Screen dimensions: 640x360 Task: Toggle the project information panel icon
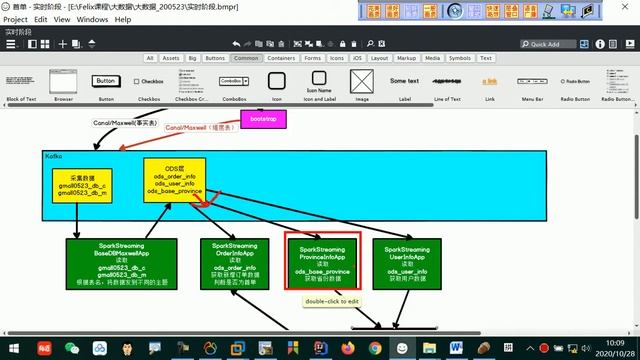pyautogui.click(x=613, y=44)
